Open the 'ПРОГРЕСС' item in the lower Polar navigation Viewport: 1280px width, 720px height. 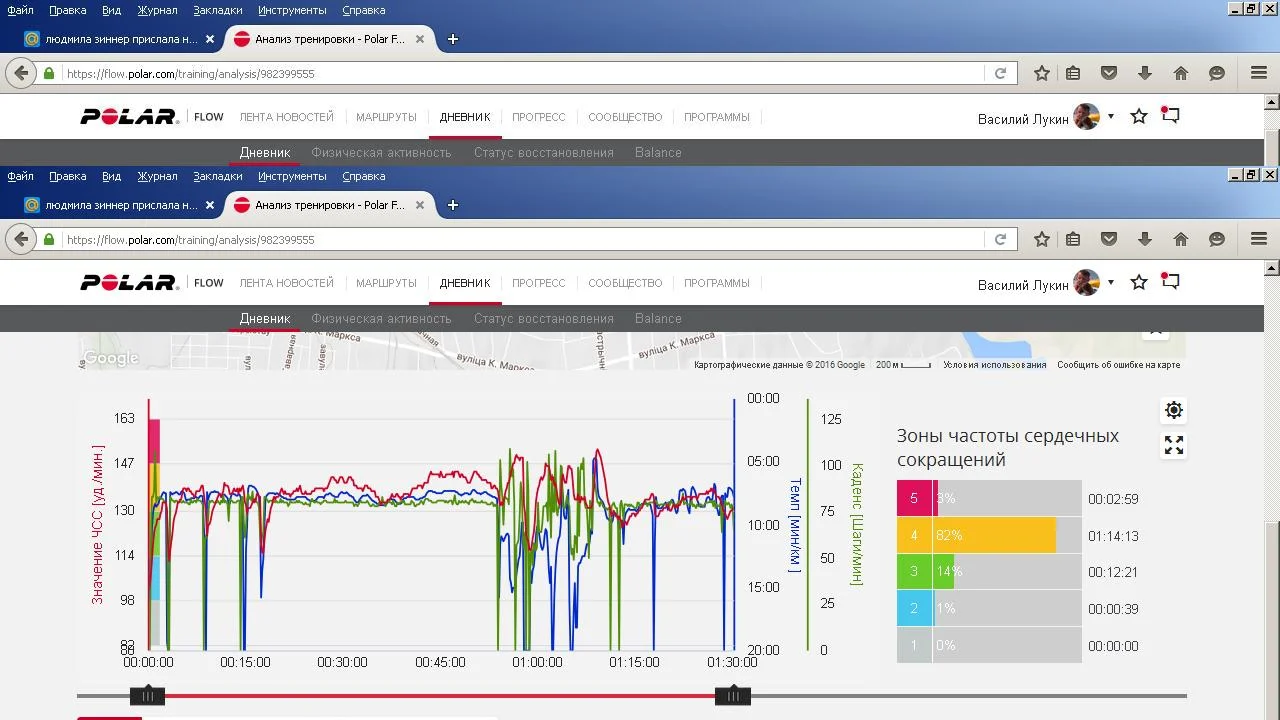pos(539,283)
